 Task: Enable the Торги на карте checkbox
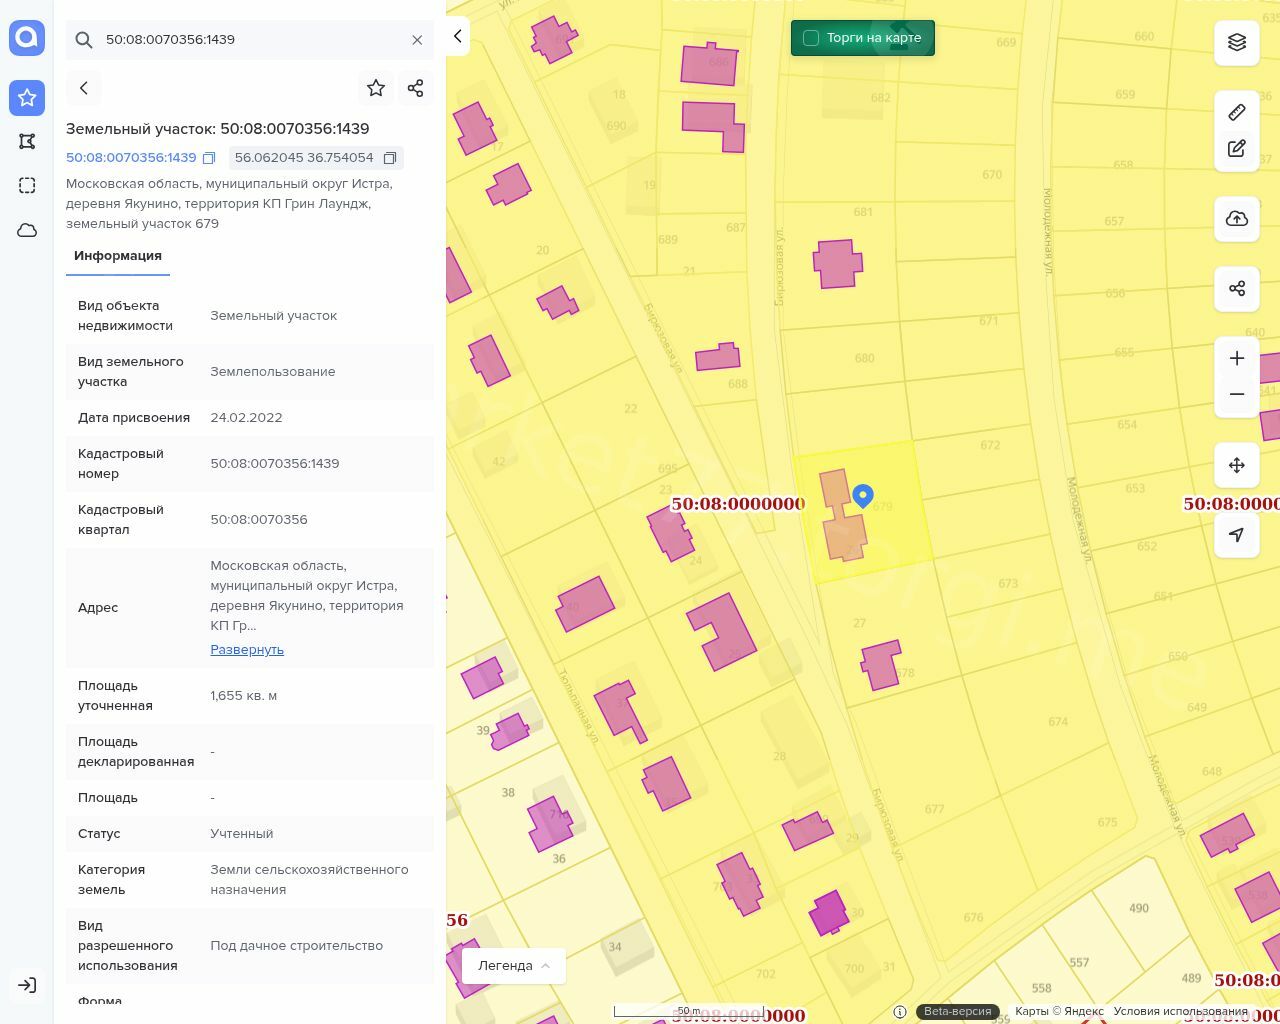(x=811, y=38)
